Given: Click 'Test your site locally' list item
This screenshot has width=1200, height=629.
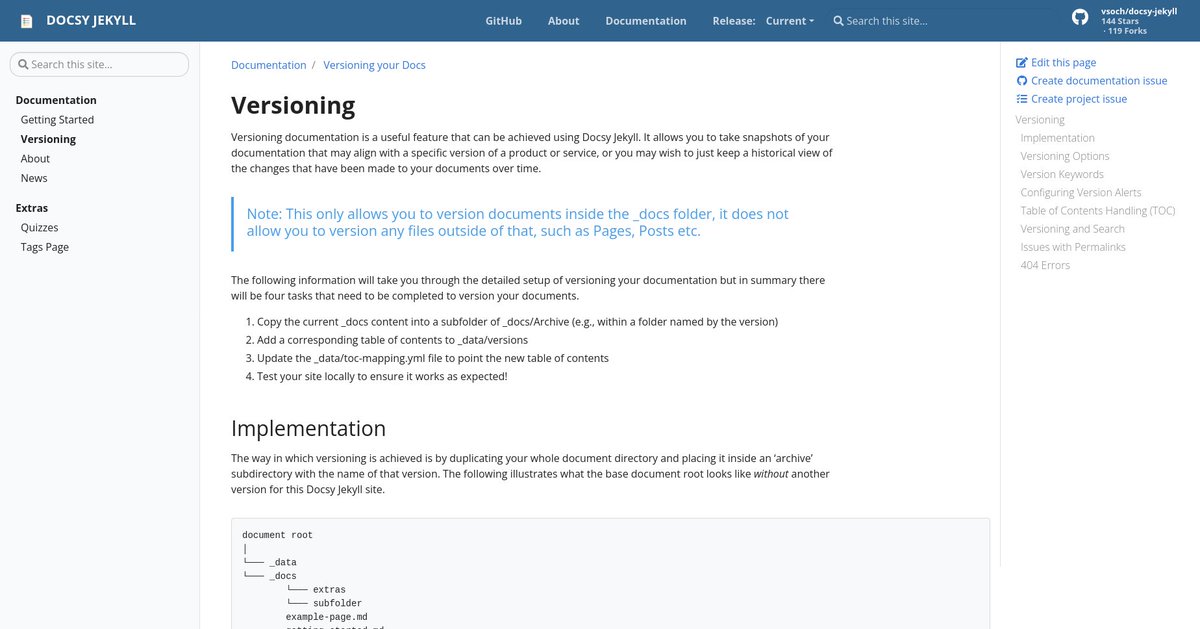Looking at the screenshot, I should click(382, 377).
